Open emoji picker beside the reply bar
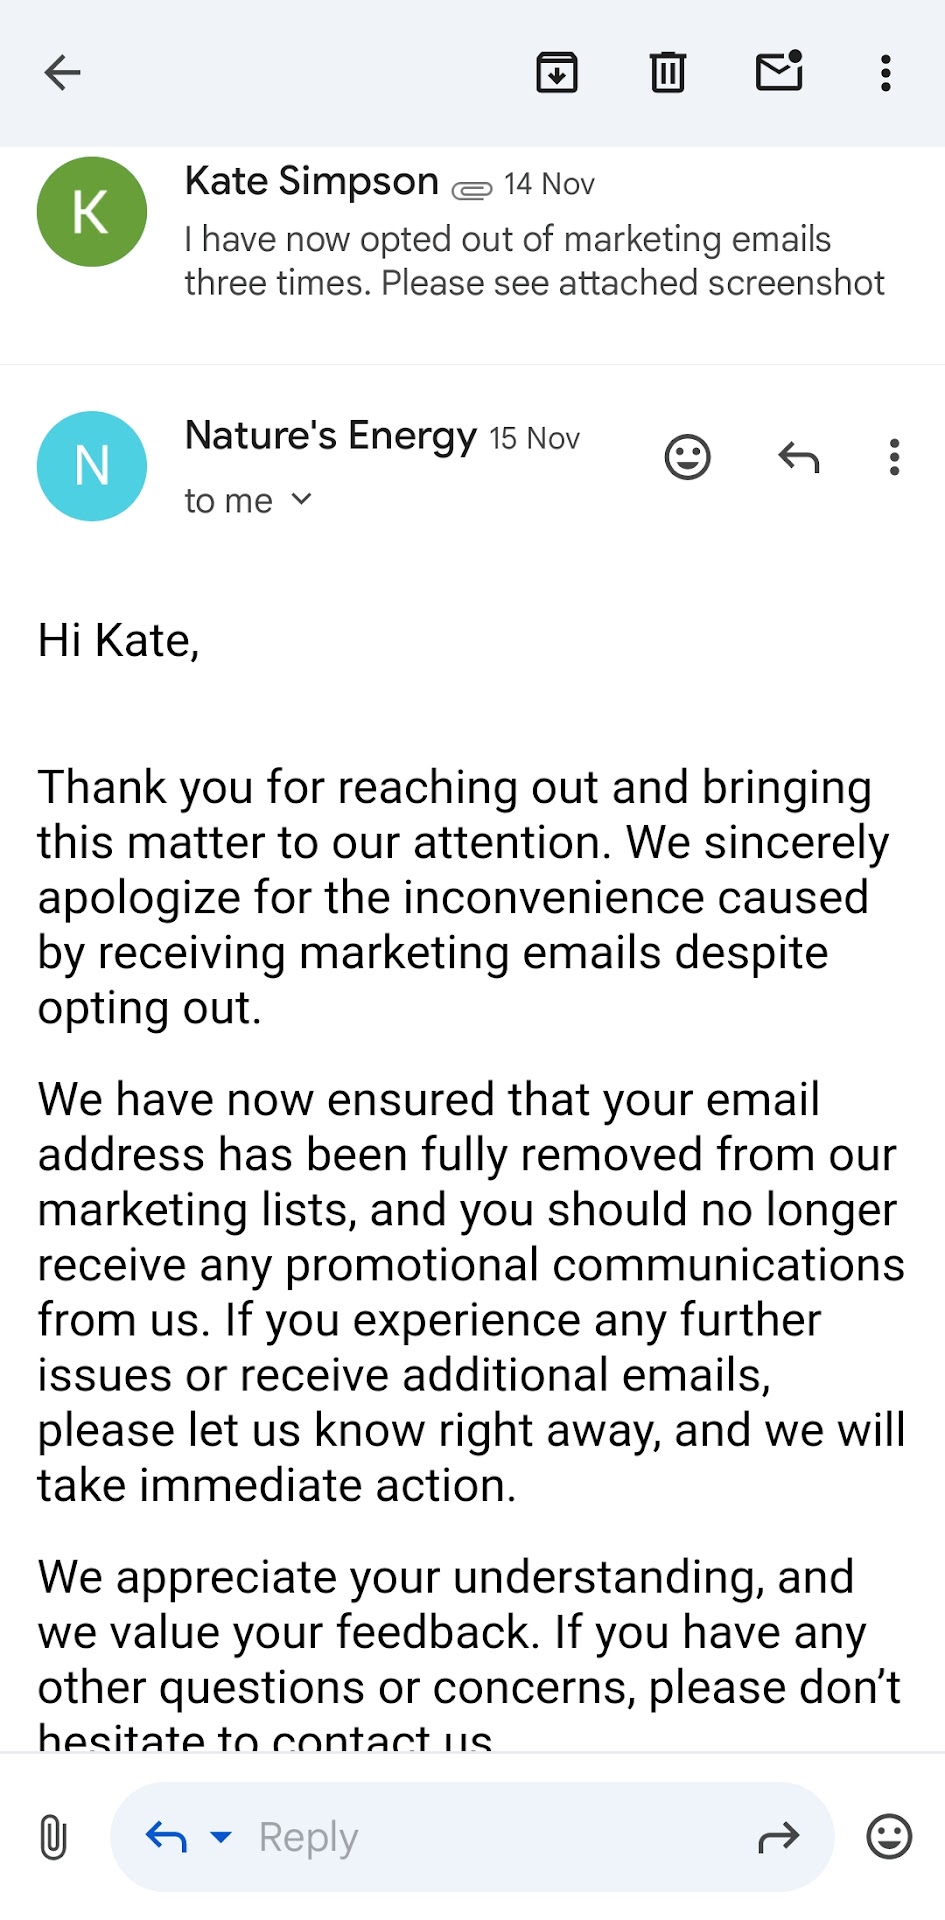 click(889, 1837)
